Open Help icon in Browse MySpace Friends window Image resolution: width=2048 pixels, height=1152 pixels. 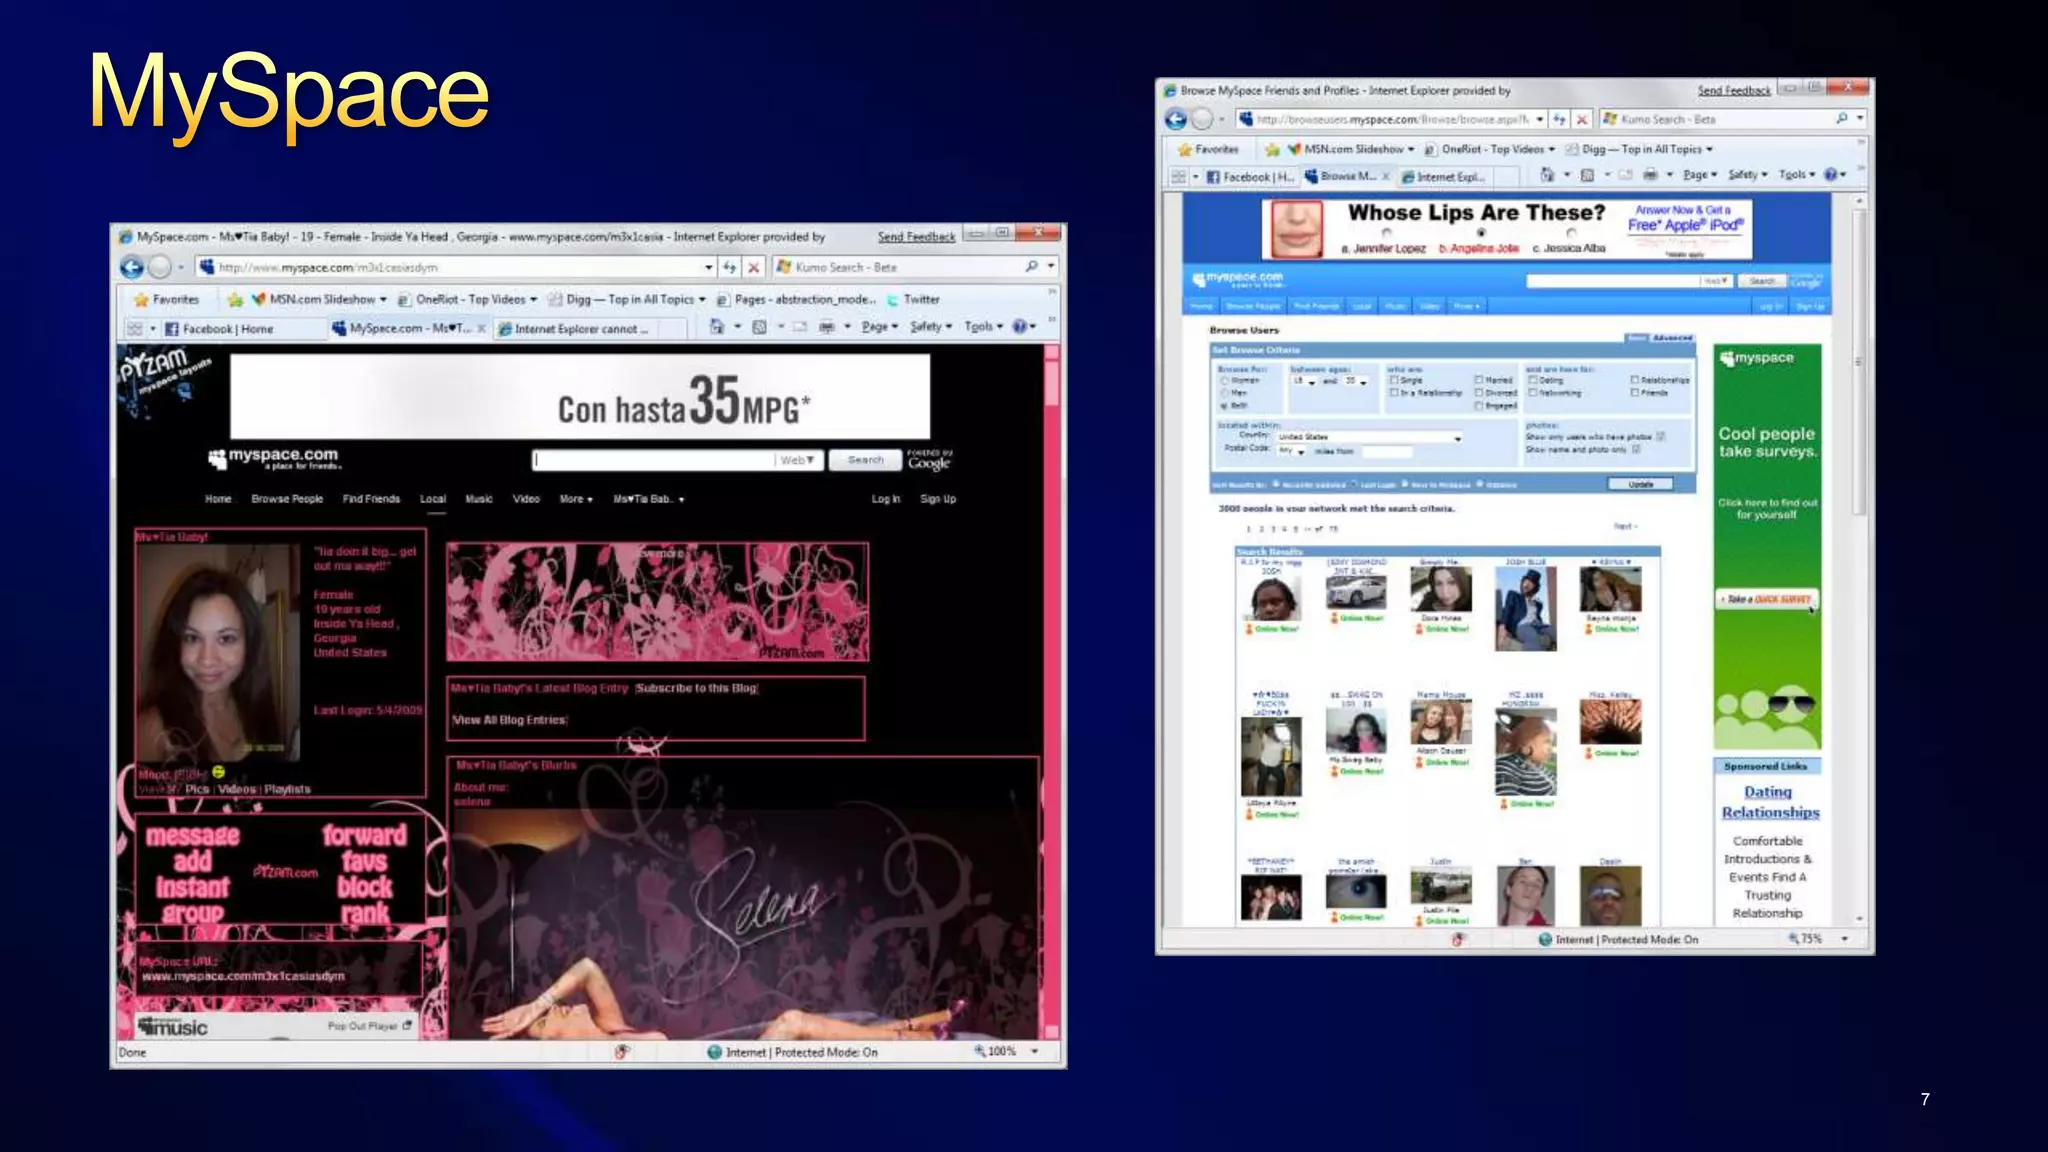[x=1830, y=174]
